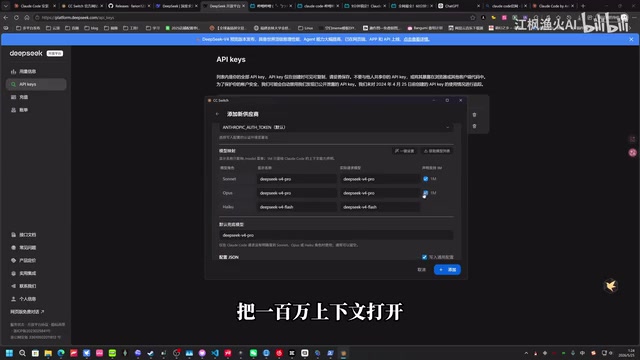The image size is (640, 360).
Task: Open a new browser tab
Action: tap(583, 6)
